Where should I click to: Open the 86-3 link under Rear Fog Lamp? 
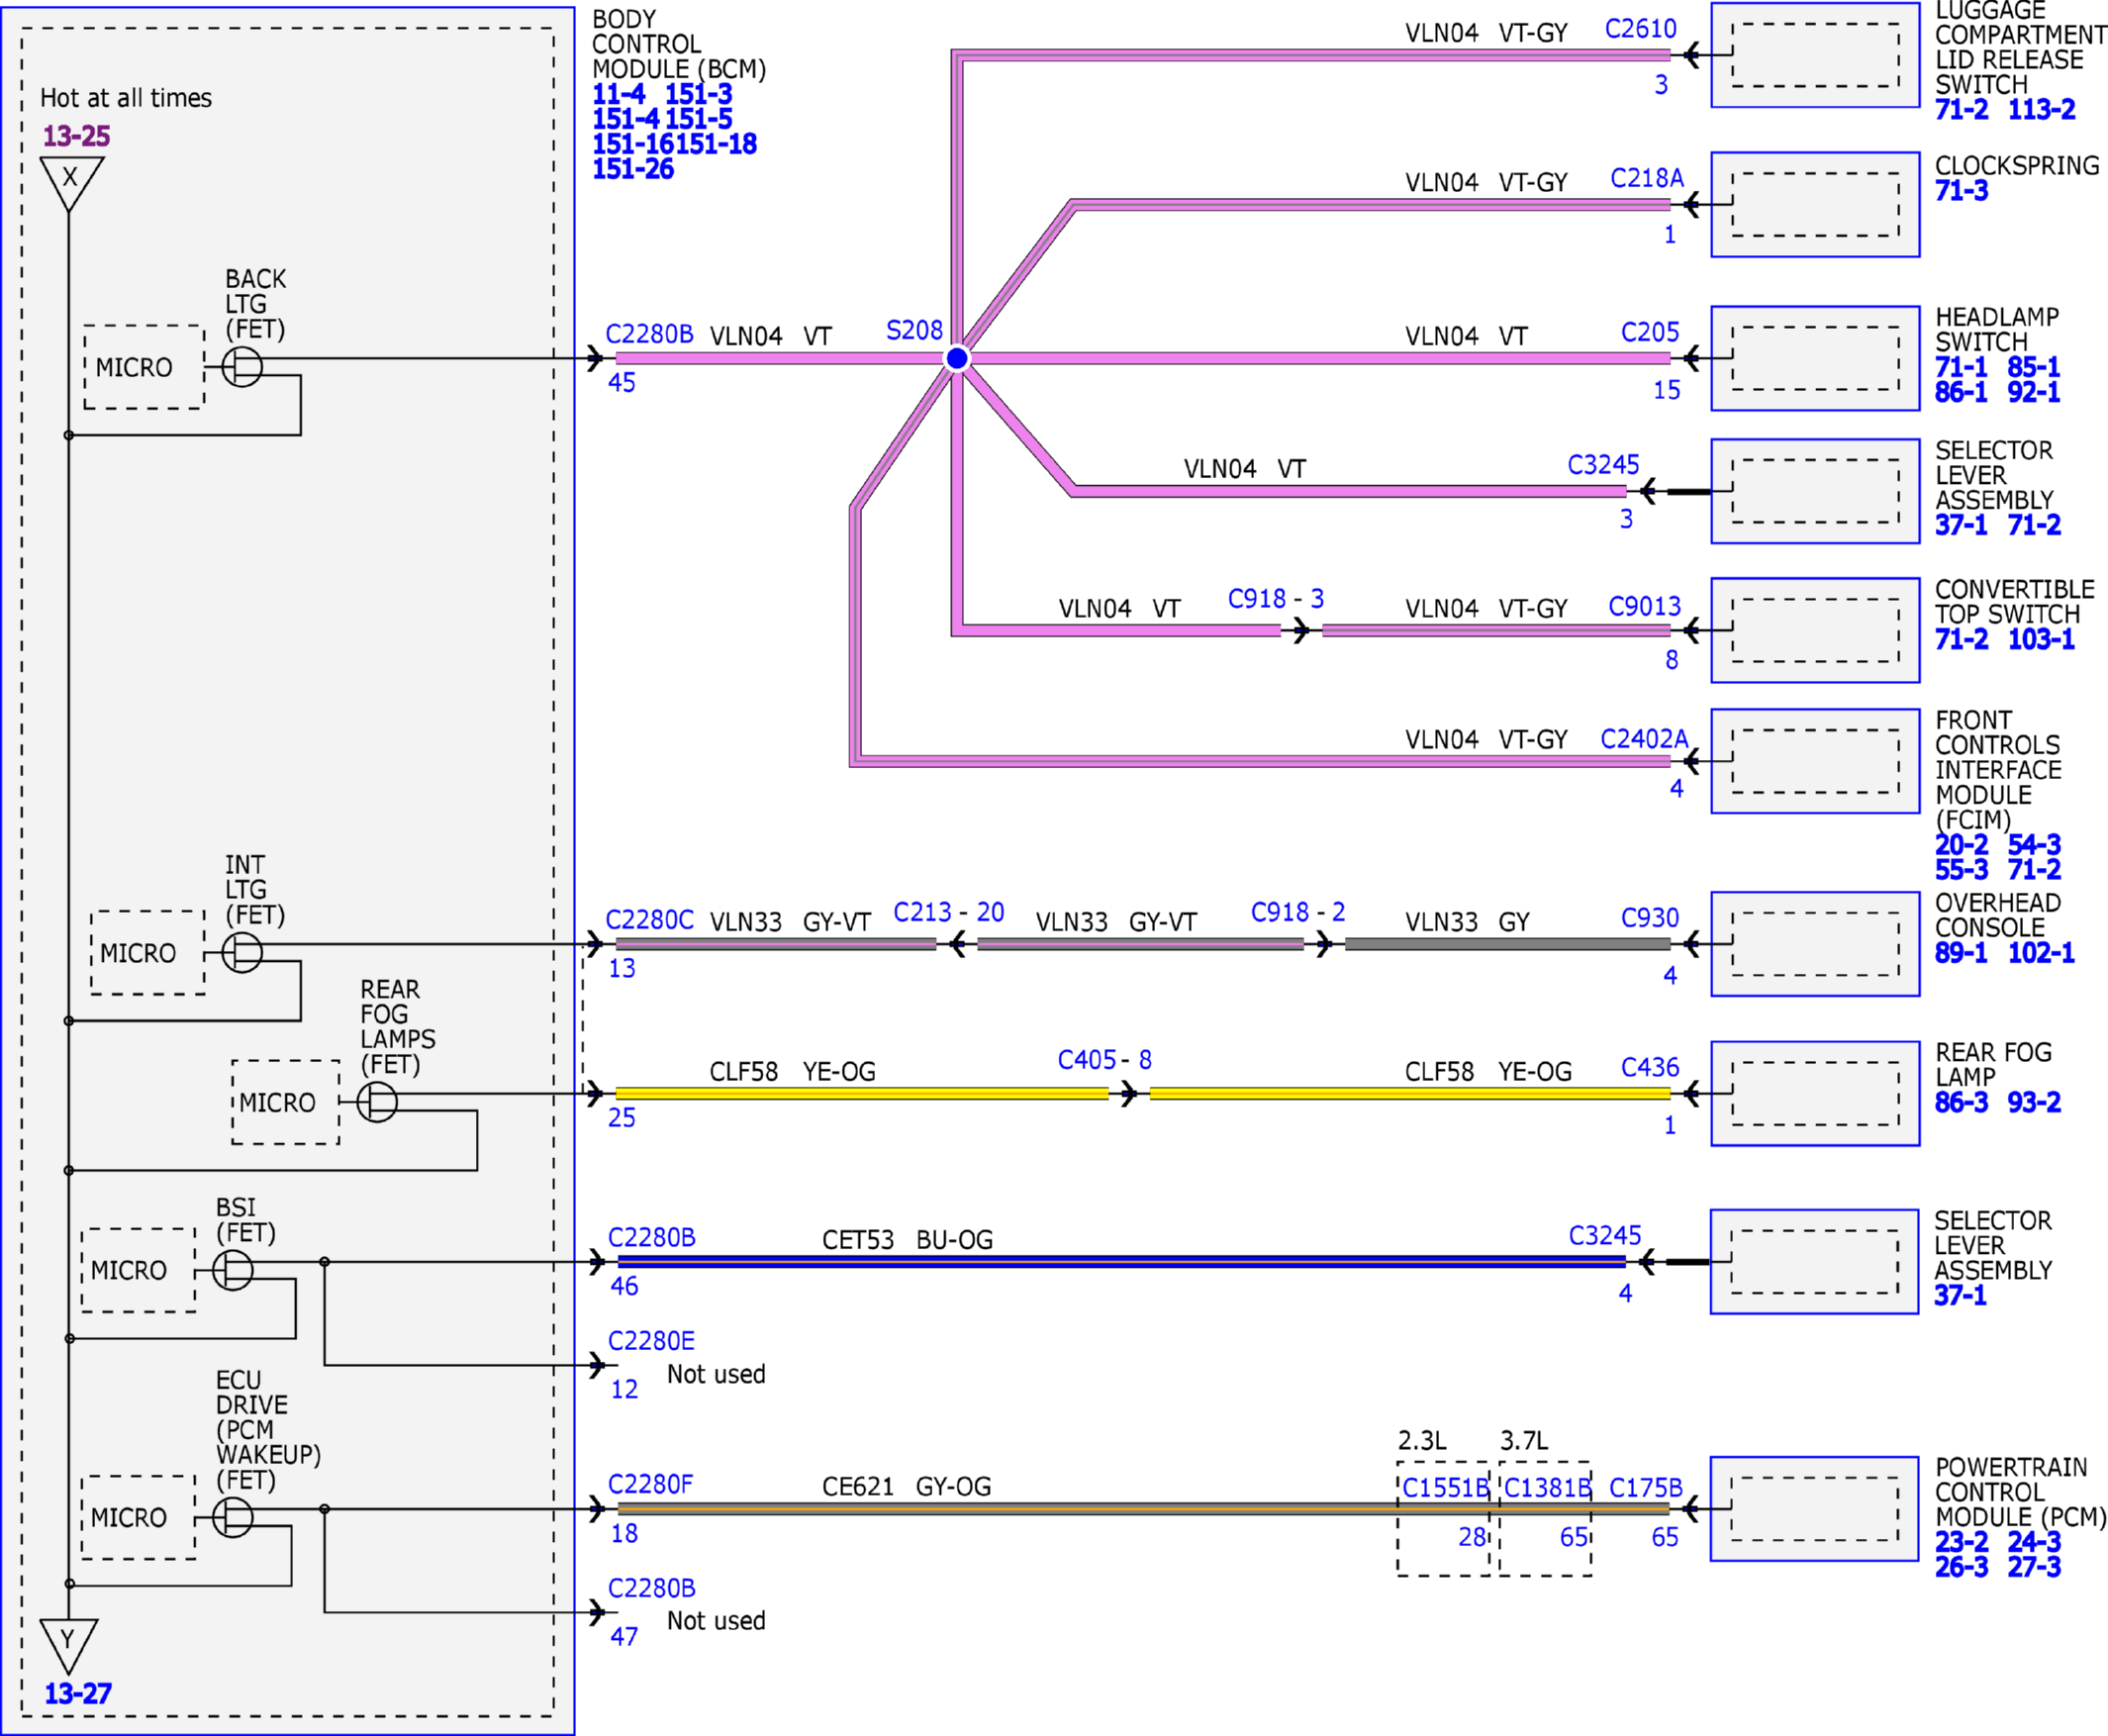(x=1961, y=1102)
